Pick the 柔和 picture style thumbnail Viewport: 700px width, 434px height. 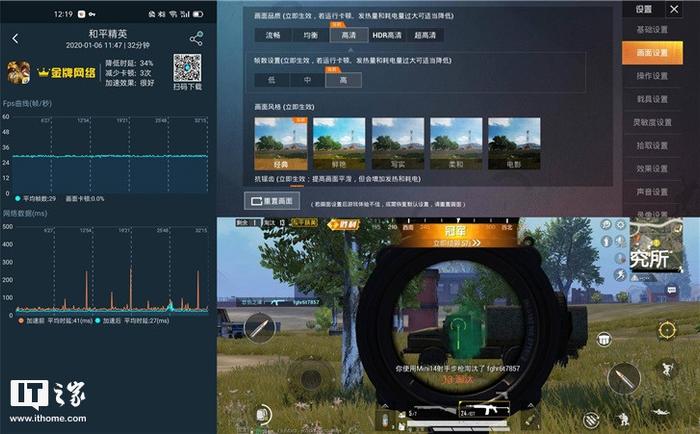coord(456,144)
